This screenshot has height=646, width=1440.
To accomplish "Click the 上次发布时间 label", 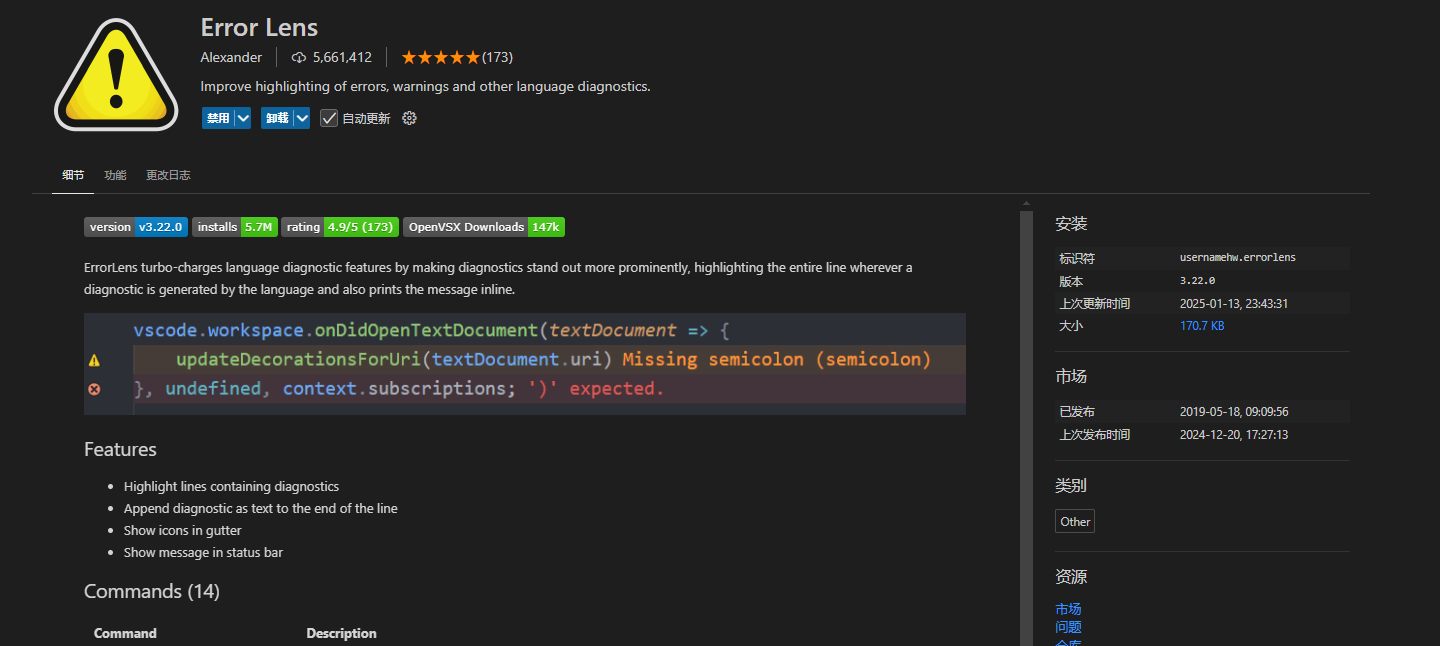I will point(1095,434).
